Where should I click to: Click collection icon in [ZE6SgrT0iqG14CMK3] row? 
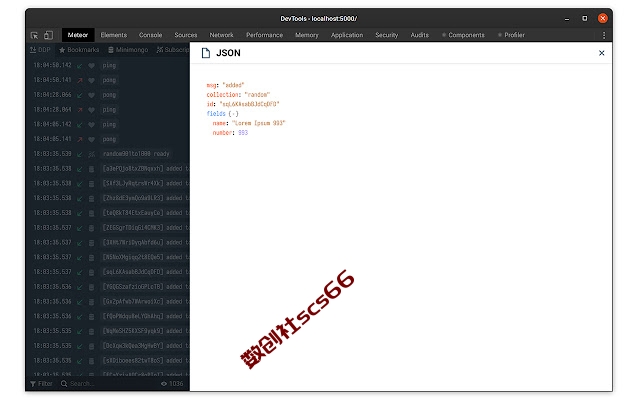pos(91,228)
